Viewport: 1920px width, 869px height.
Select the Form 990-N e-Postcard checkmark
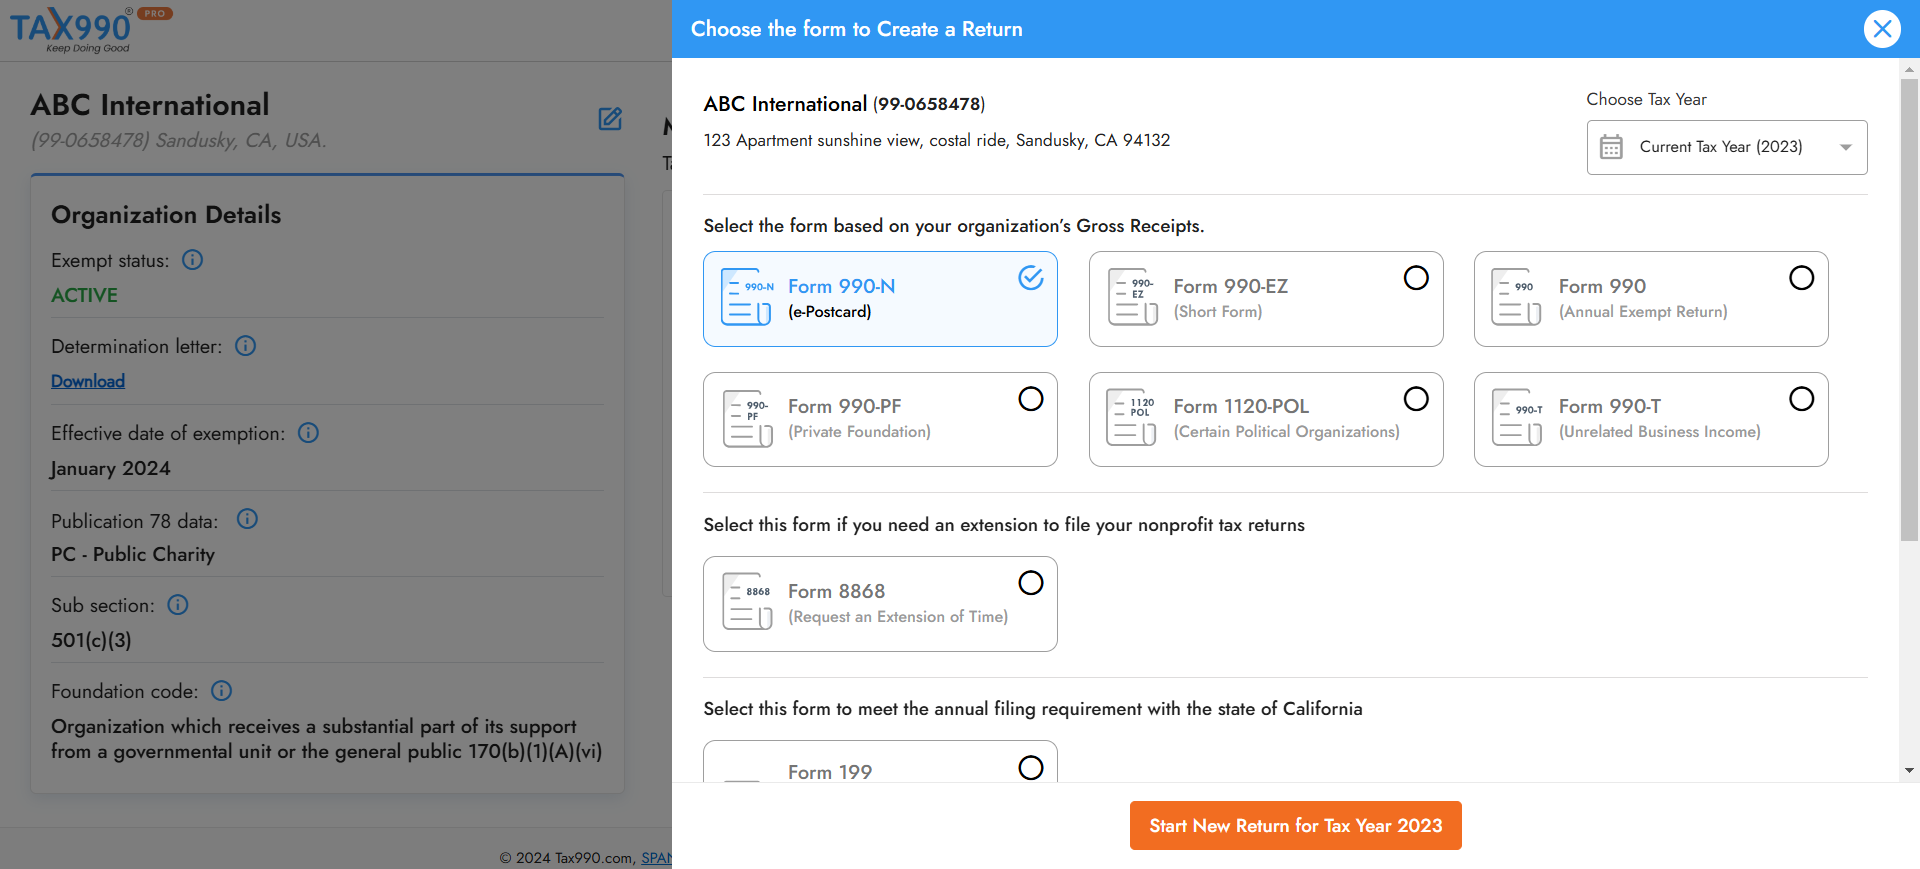[x=1031, y=278]
